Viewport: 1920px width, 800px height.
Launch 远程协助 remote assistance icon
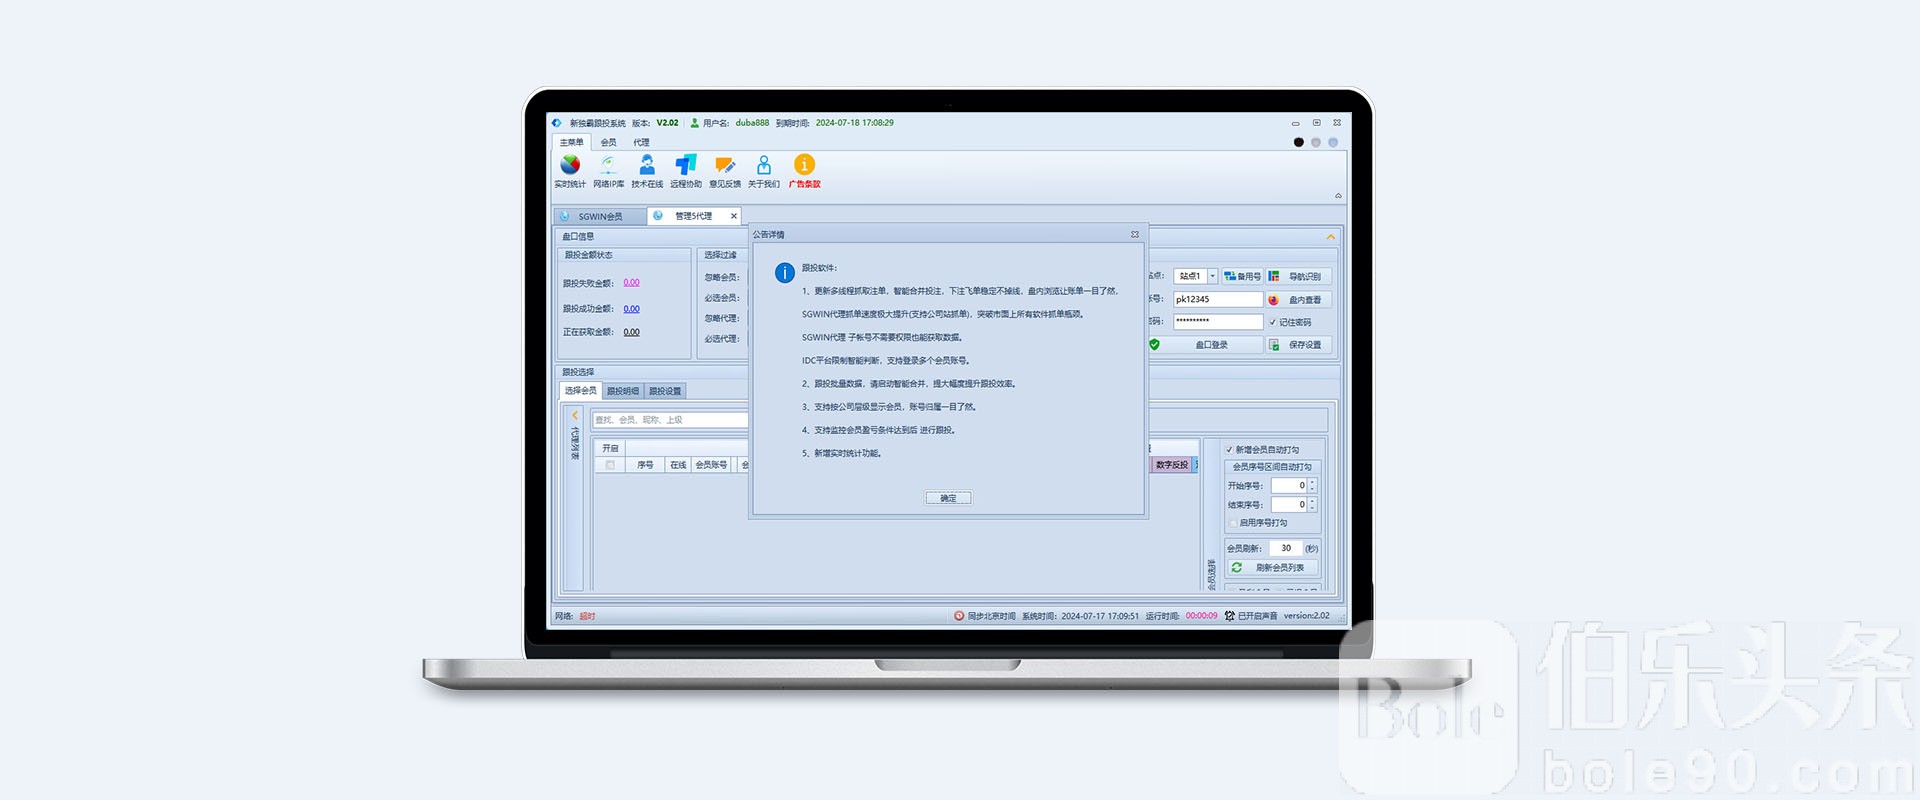pyautogui.click(x=686, y=165)
